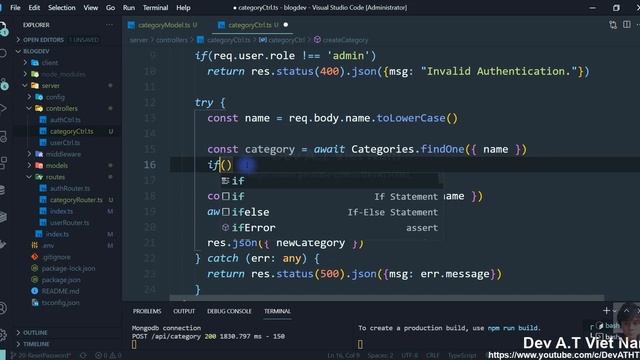Image resolution: width=640 pixels, height=360 pixels.
Task: Expand OUTLINE section
Action: (x=18, y=333)
